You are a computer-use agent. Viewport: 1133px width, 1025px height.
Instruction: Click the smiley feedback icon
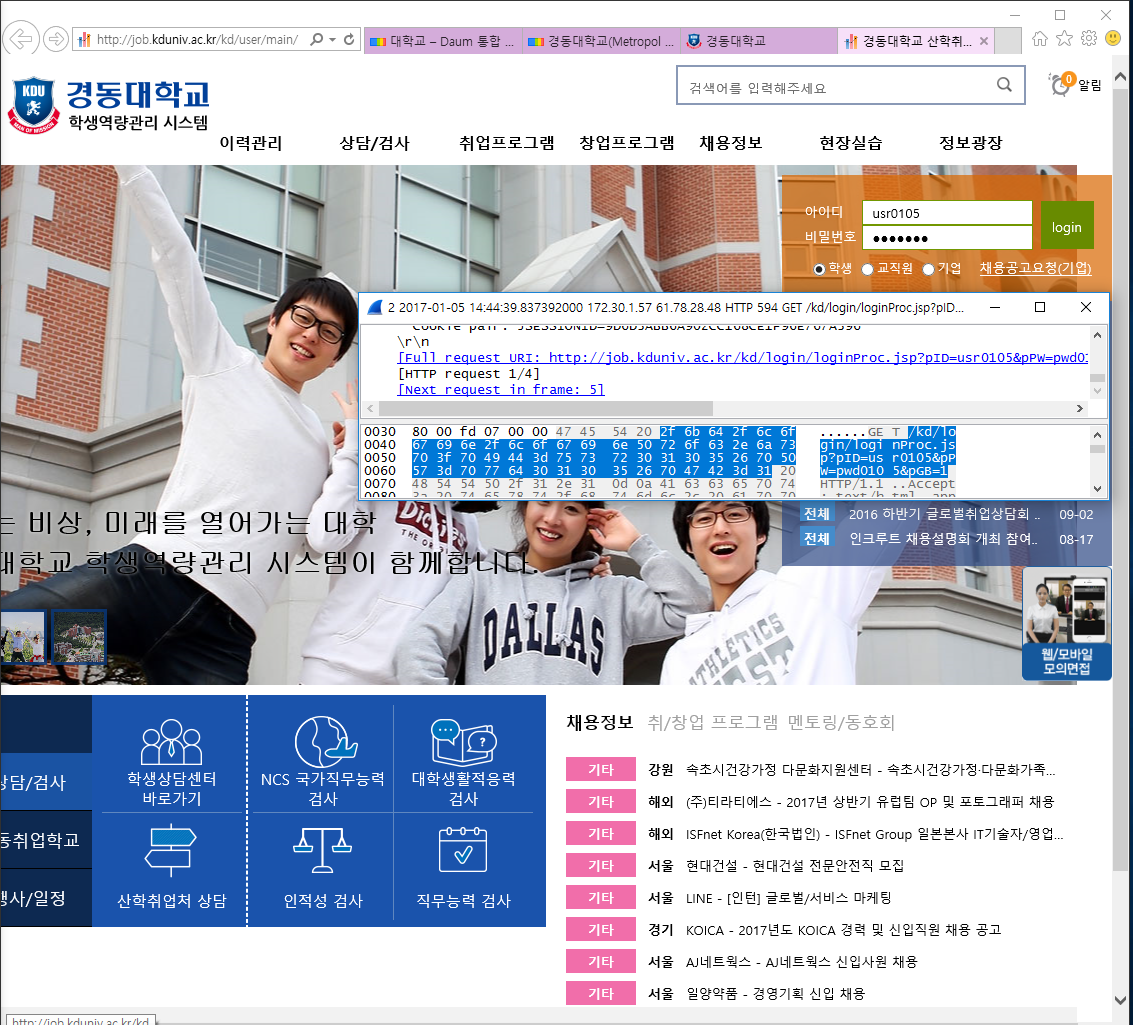tap(1113, 38)
